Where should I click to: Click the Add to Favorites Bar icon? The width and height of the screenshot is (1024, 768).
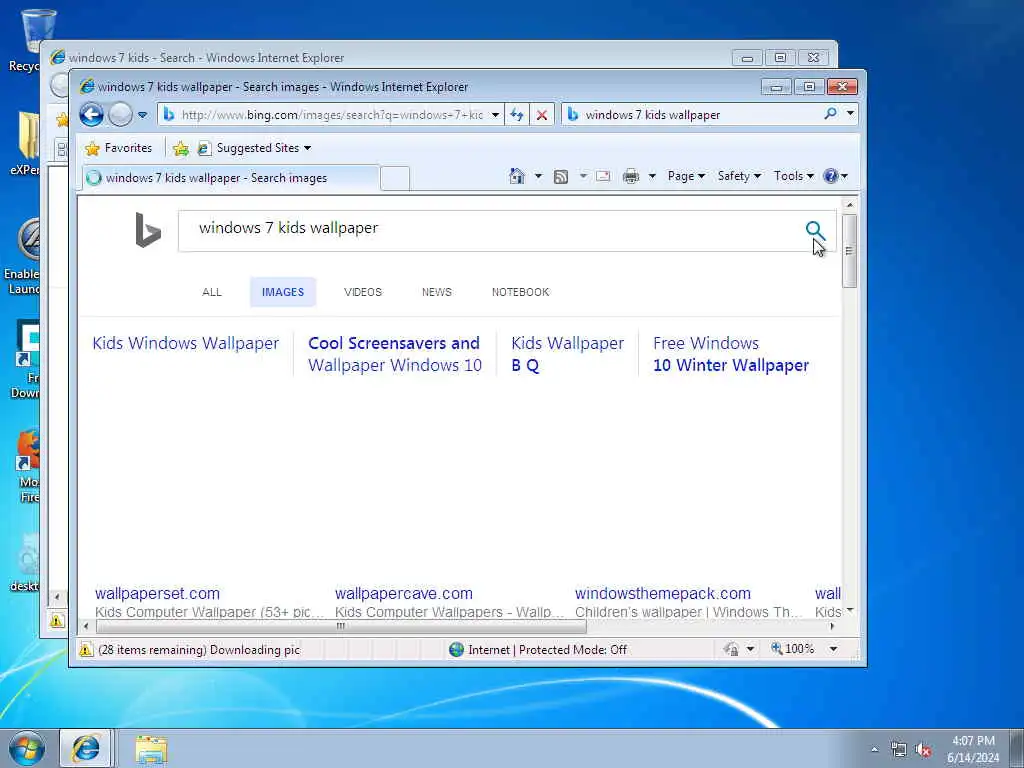[x=181, y=149]
